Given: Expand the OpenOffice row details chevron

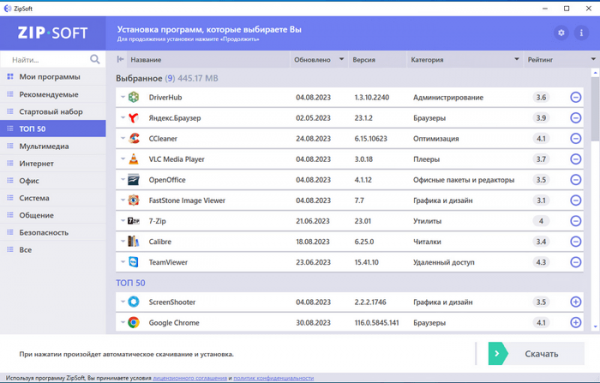Looking at the screenshot, I should click(123, 179).
